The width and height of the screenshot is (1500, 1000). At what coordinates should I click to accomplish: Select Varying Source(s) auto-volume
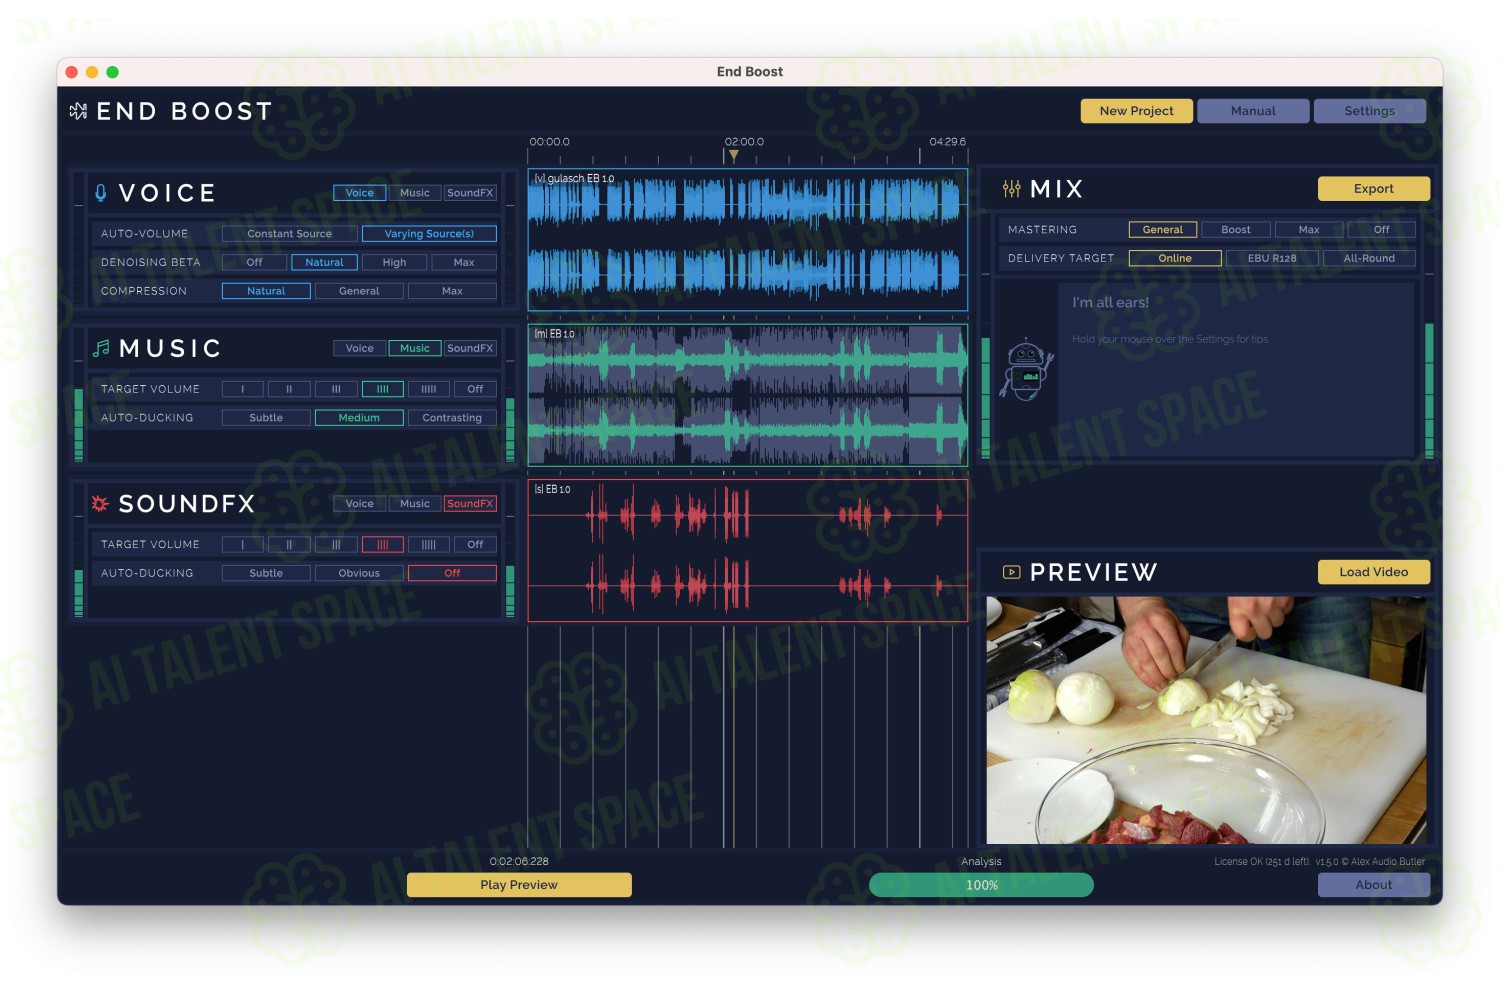point(429,234)
